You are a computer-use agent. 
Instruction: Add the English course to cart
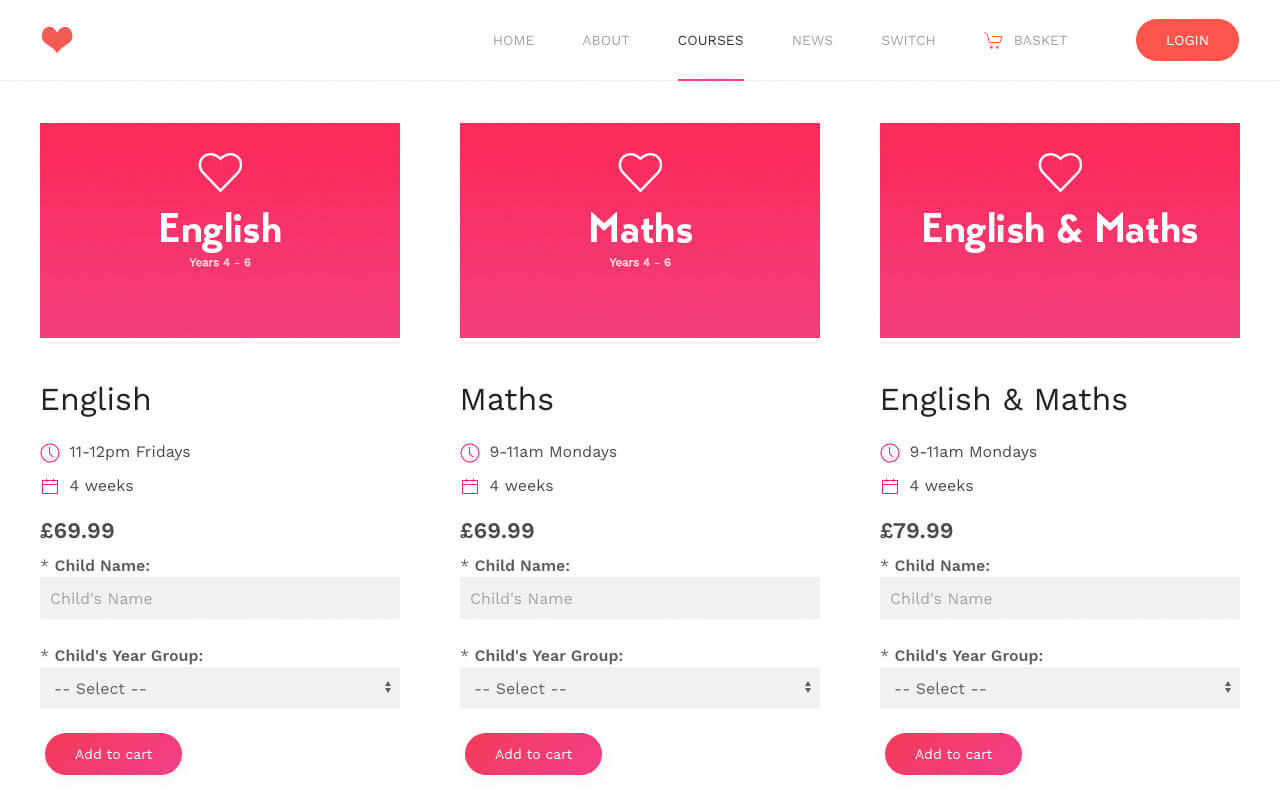coord(113,754)
